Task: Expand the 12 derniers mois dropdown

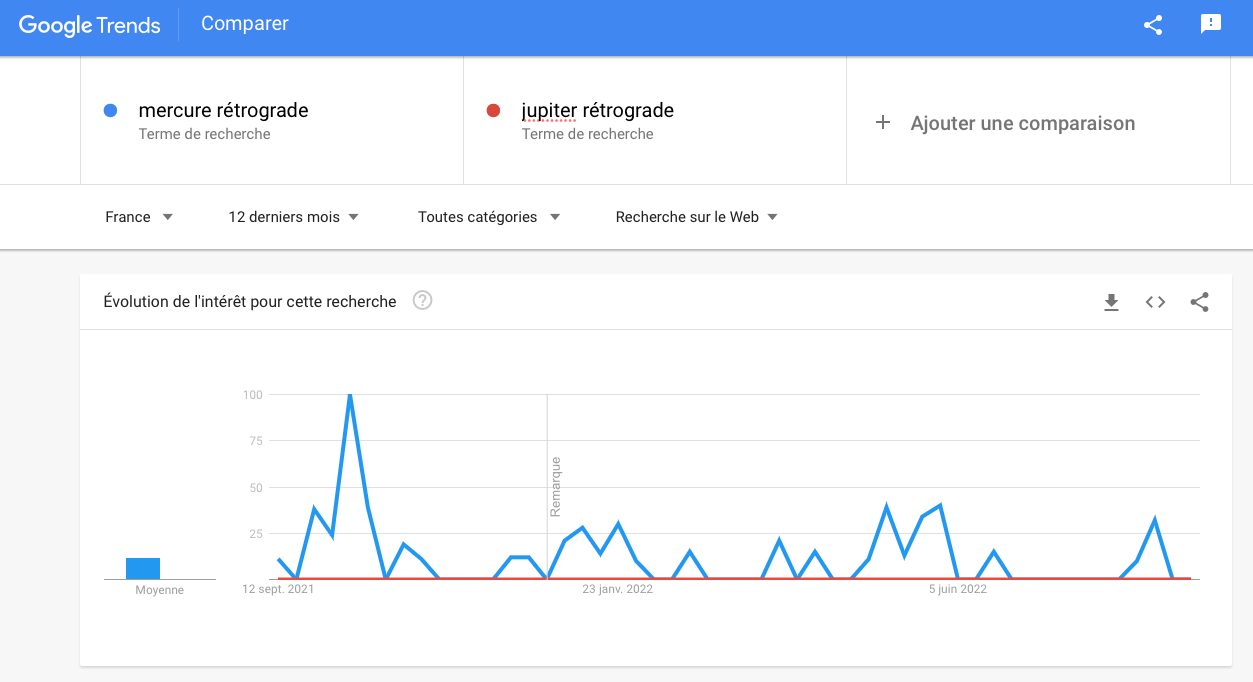Action: (x=293, y=217)
